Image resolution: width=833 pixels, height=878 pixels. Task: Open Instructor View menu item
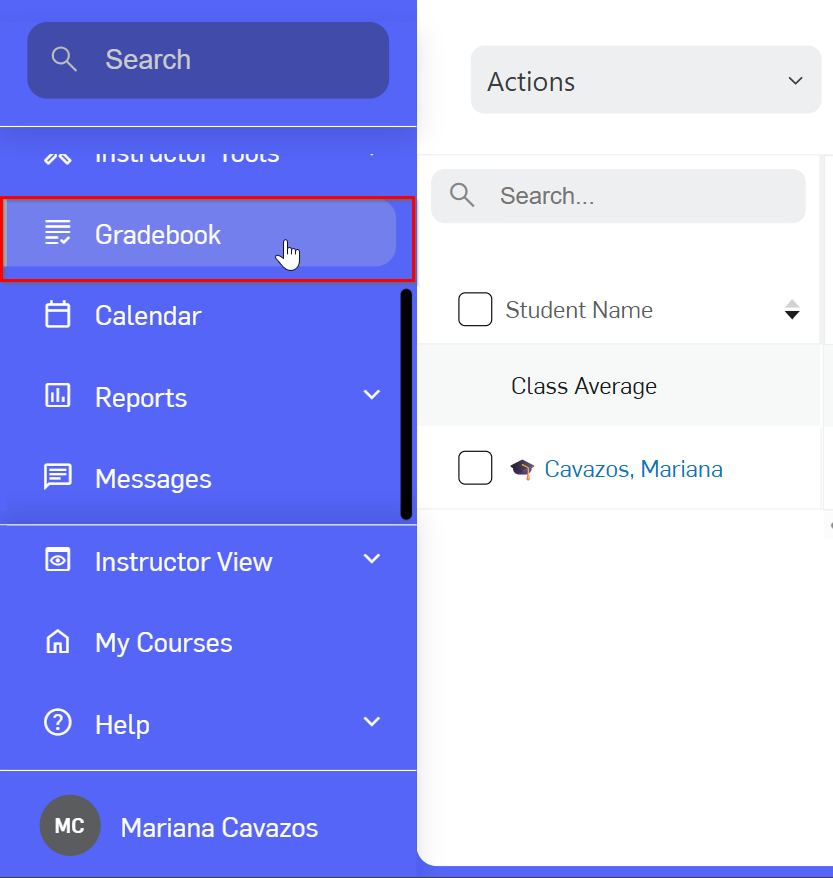point(184,562)
